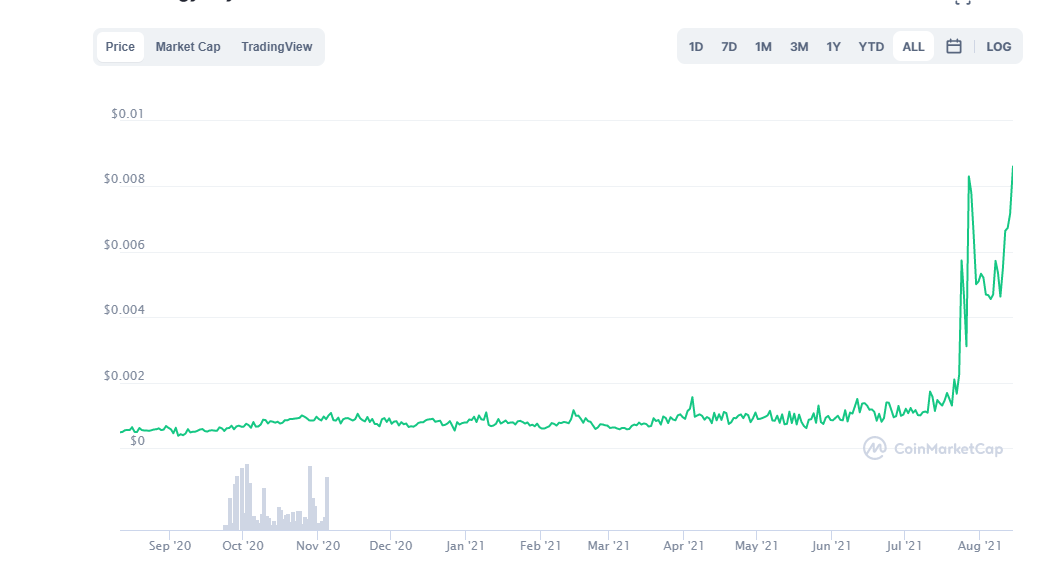Open the Market Cap tab
This screenshot has height=572, width=1037.
(188, 47)
